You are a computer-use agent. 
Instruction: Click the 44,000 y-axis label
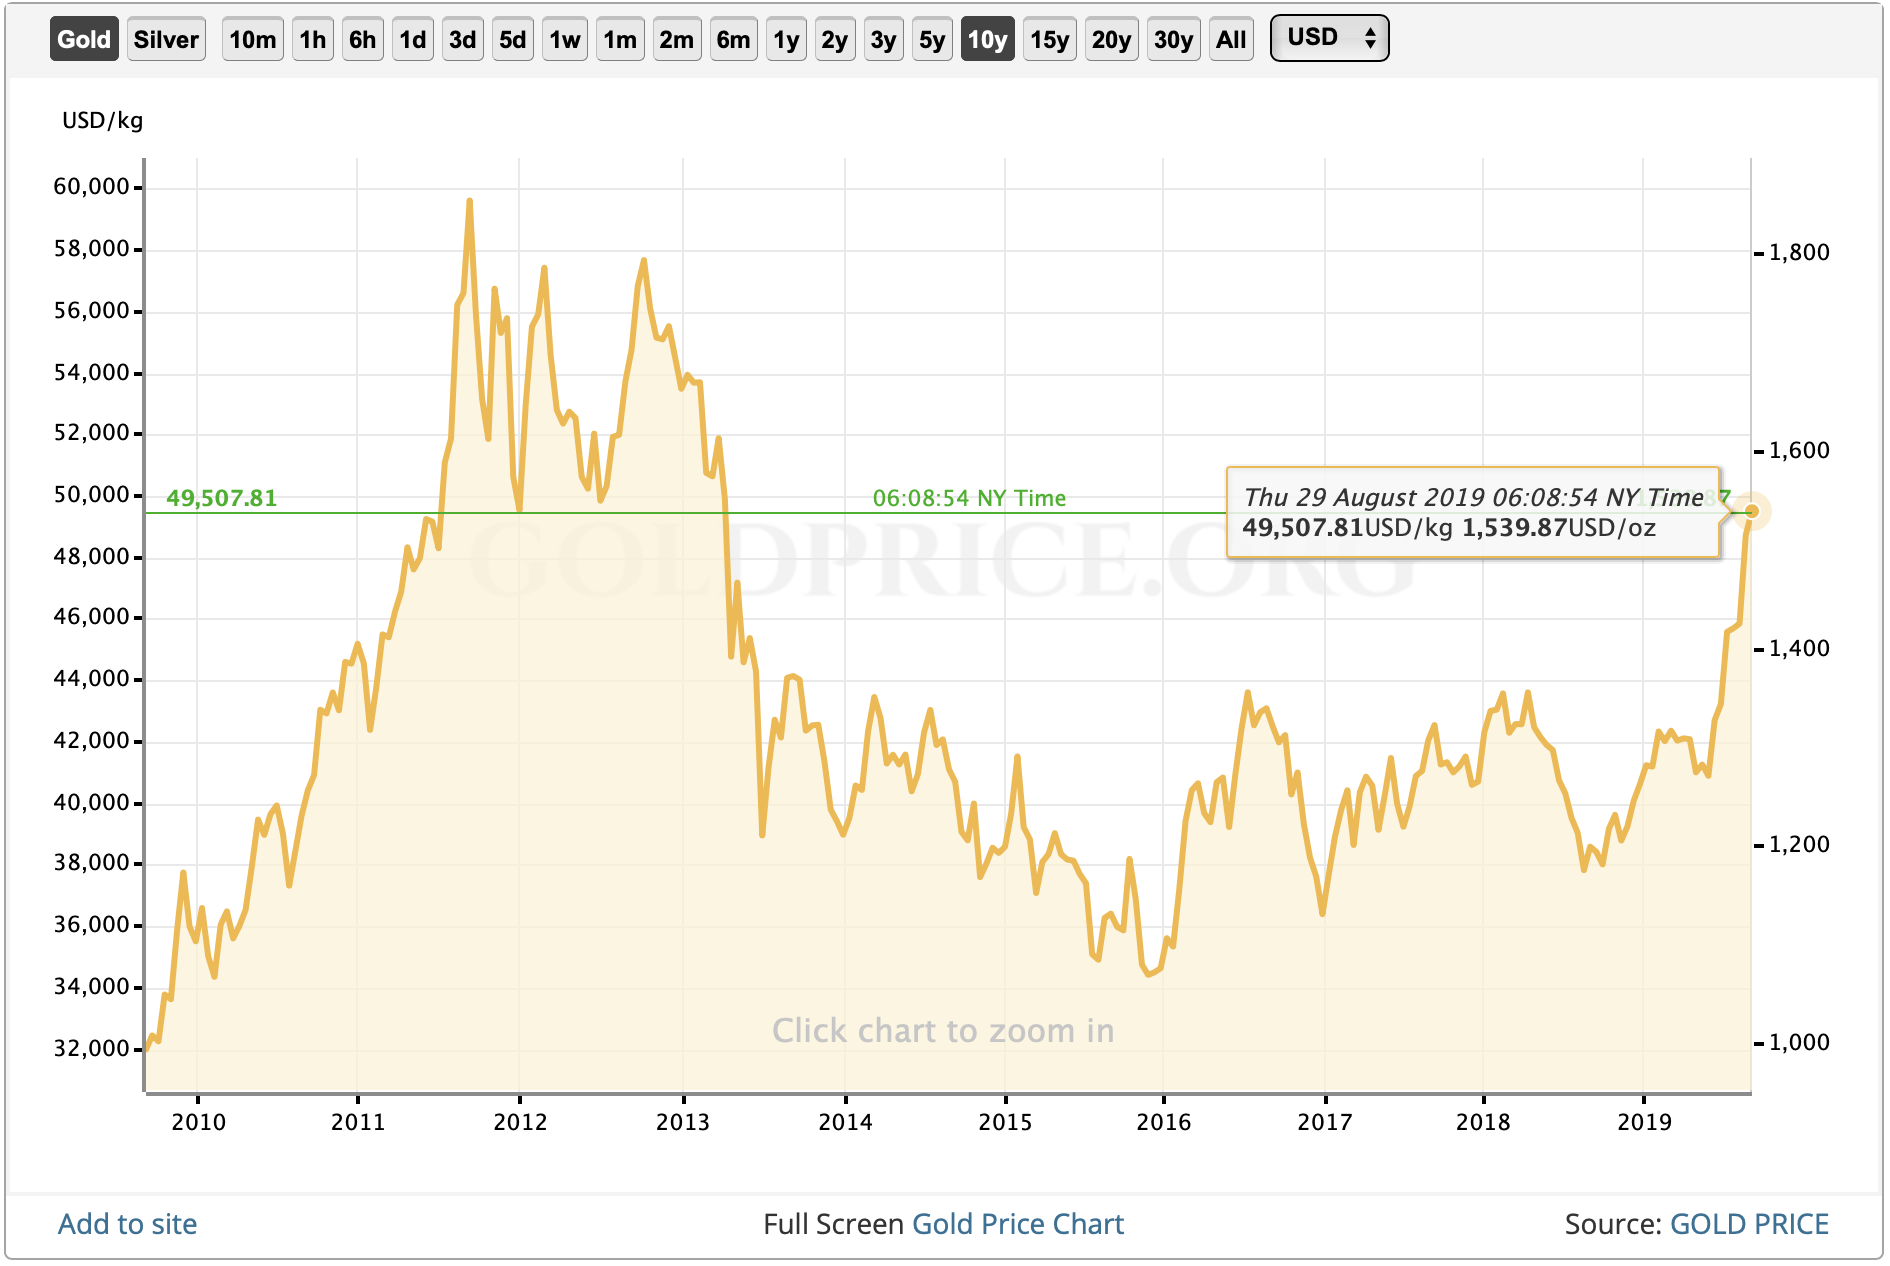(x=92, y=679)
